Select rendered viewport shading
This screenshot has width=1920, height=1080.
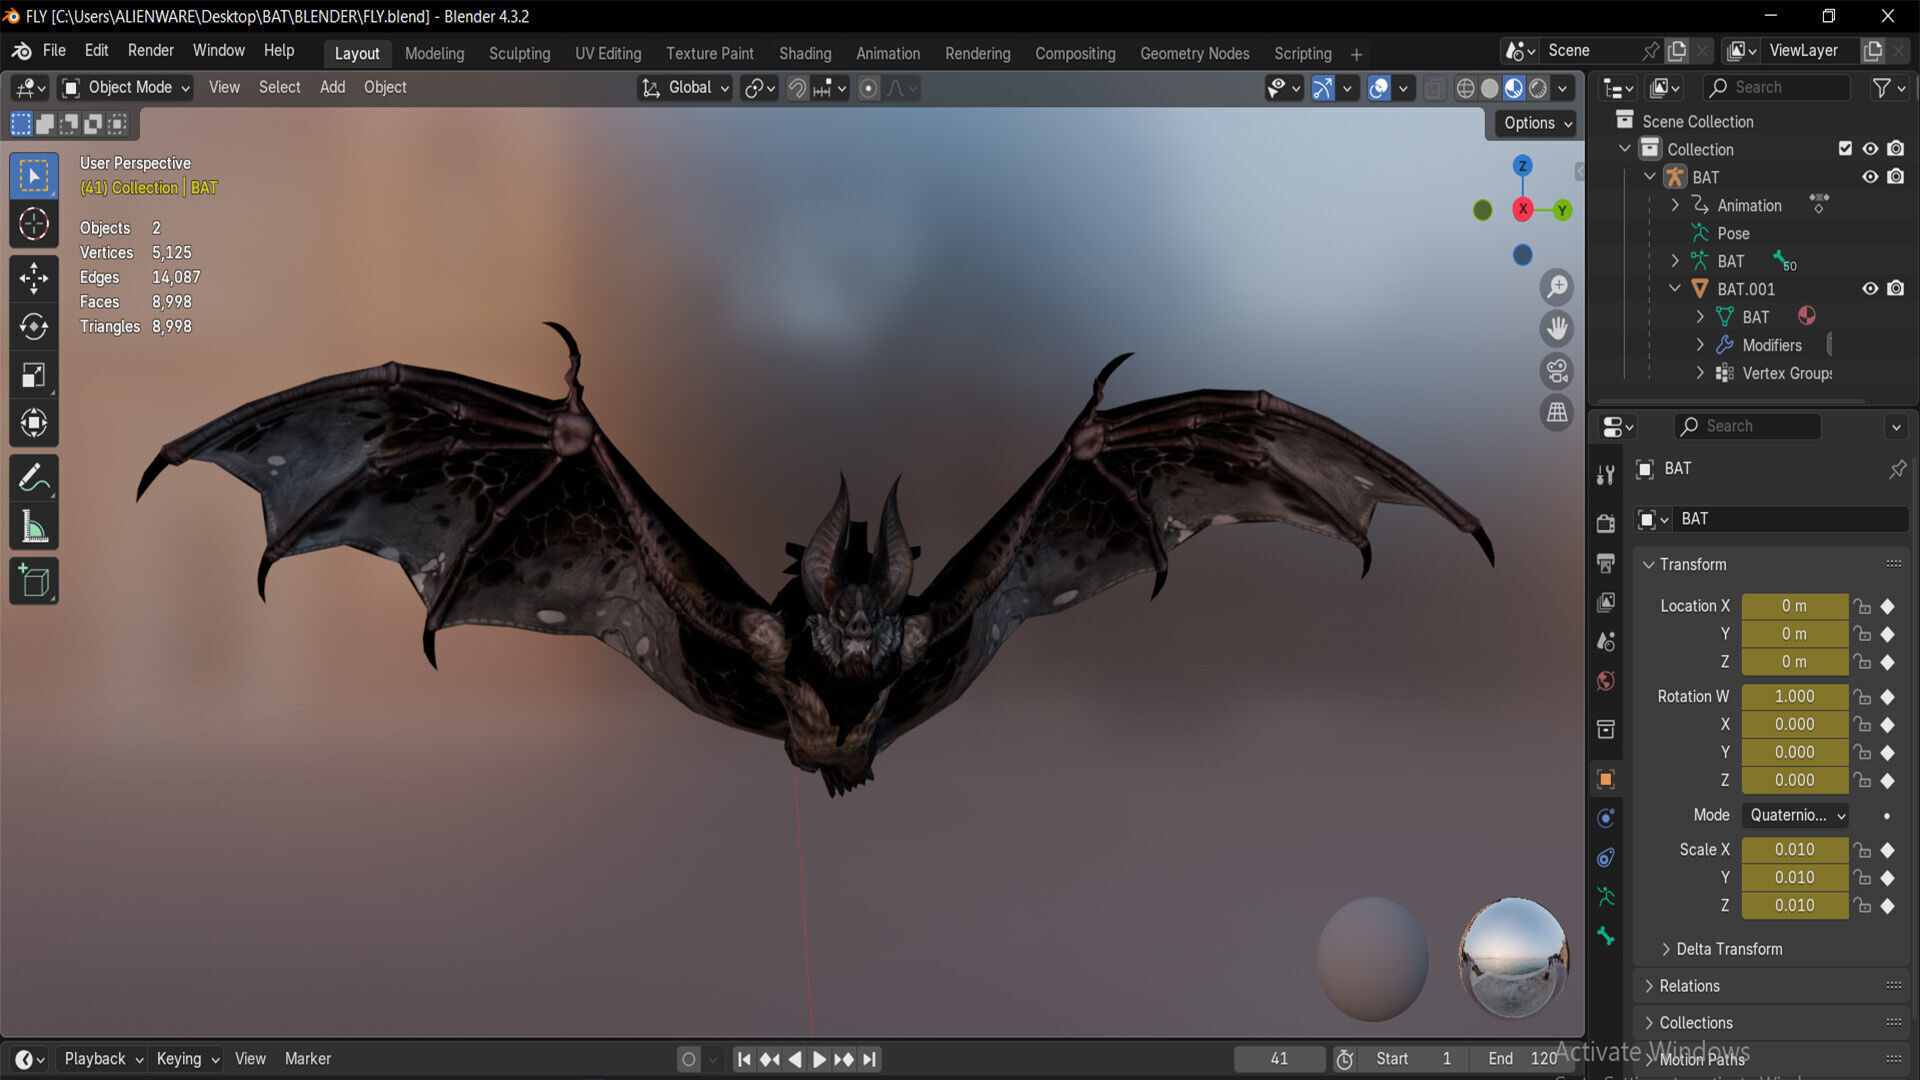pos(1538,88)
